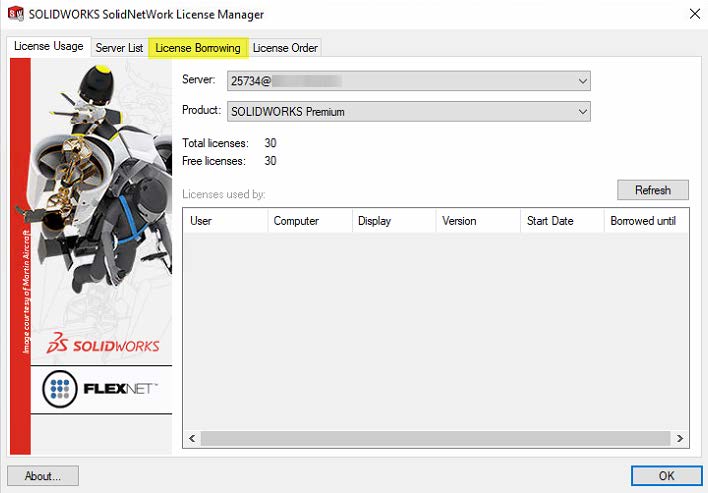
Task: Open the License Borrowing tab
Action: tap(198, 48)
